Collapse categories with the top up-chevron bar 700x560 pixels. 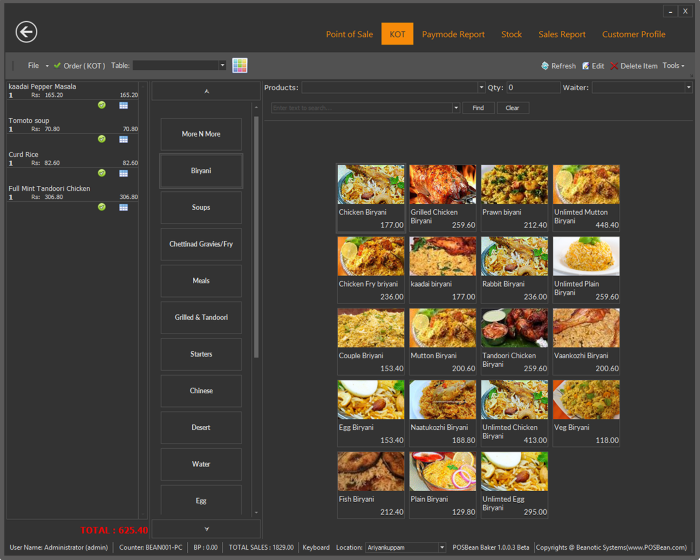point(206,91)
